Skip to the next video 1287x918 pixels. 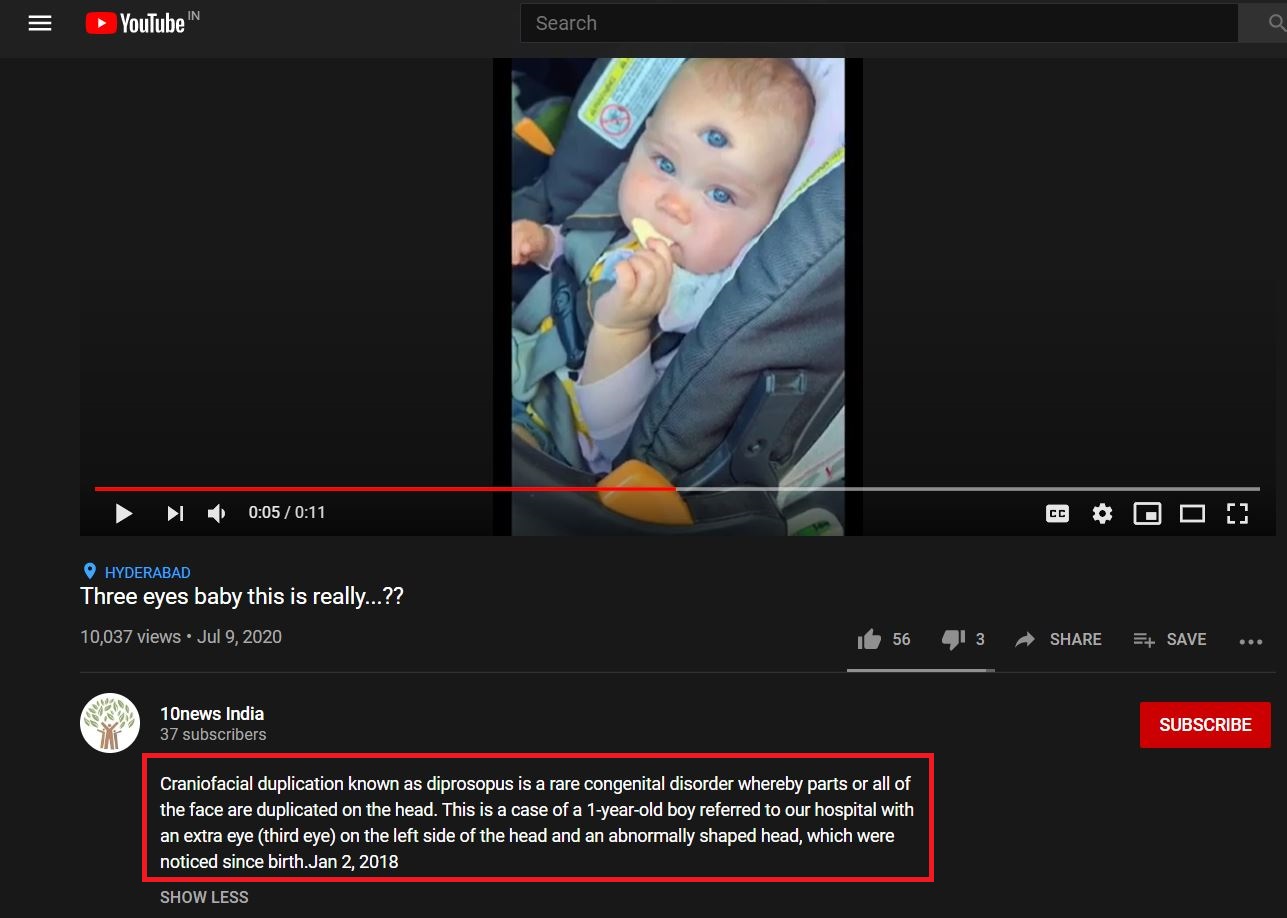click(175, 513)
